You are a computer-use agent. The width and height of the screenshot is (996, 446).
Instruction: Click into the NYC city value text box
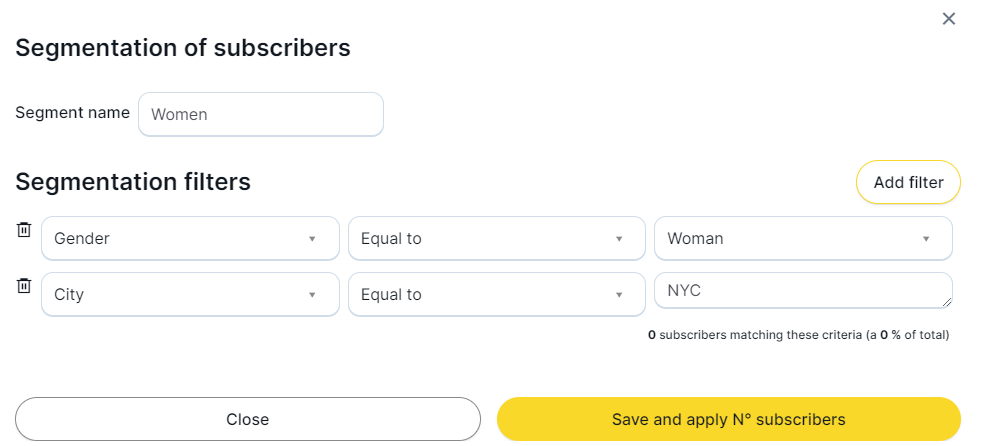(800, 290)
